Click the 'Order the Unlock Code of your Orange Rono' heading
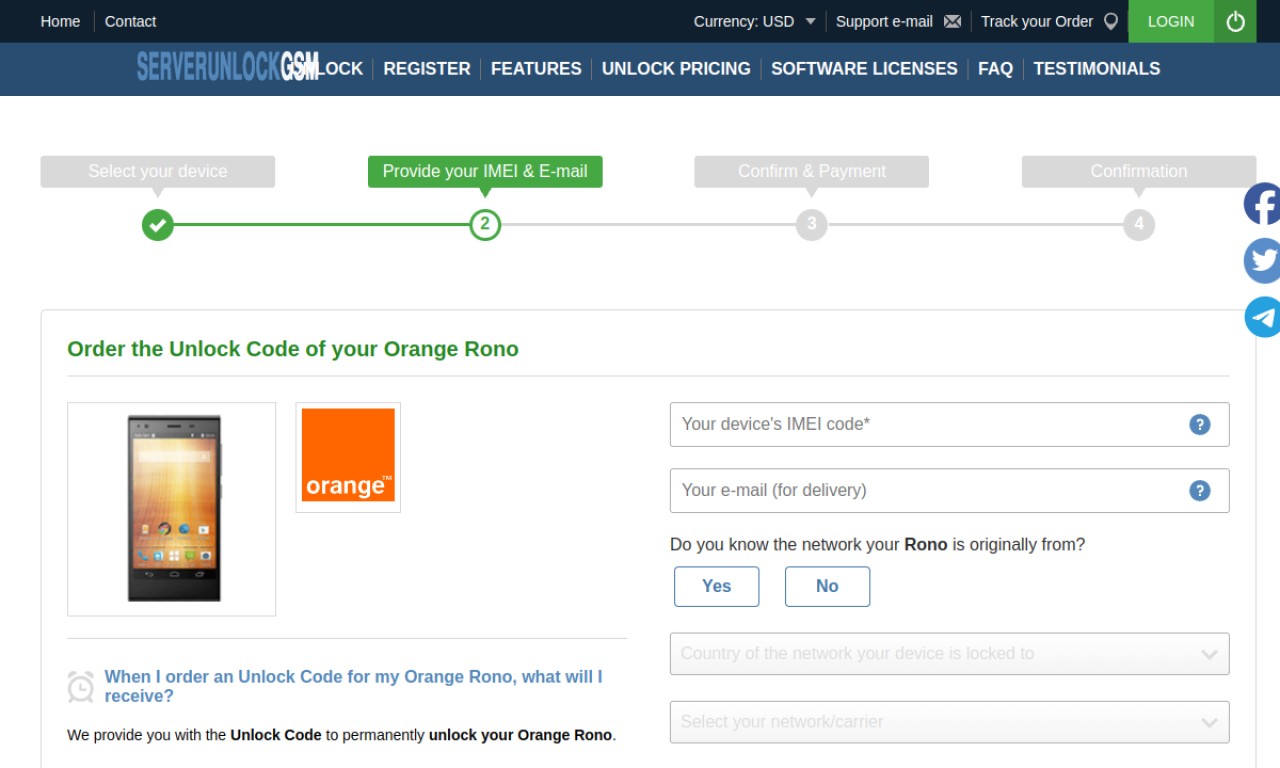The image size is (1280, 768). 293,349
